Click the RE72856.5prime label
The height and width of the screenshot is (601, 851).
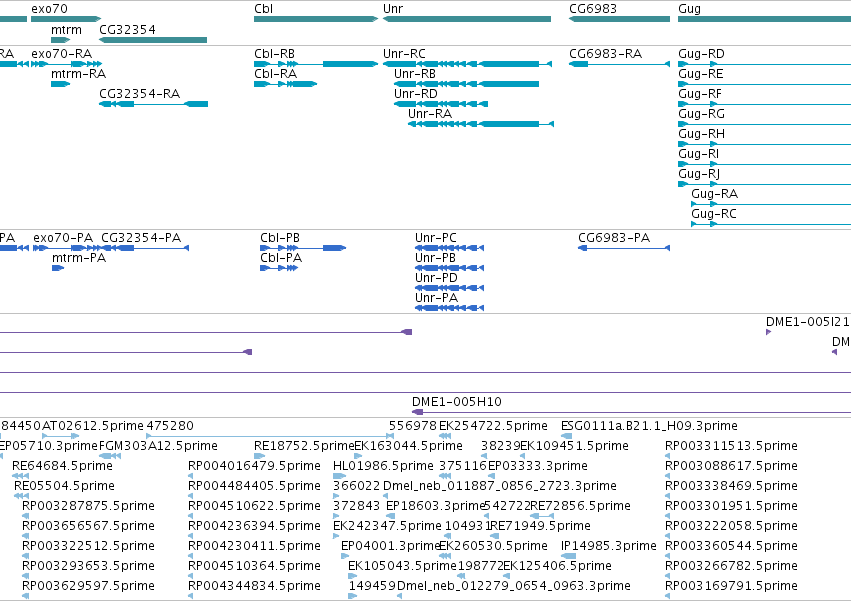pyautogui.click(x=580, y=506)
